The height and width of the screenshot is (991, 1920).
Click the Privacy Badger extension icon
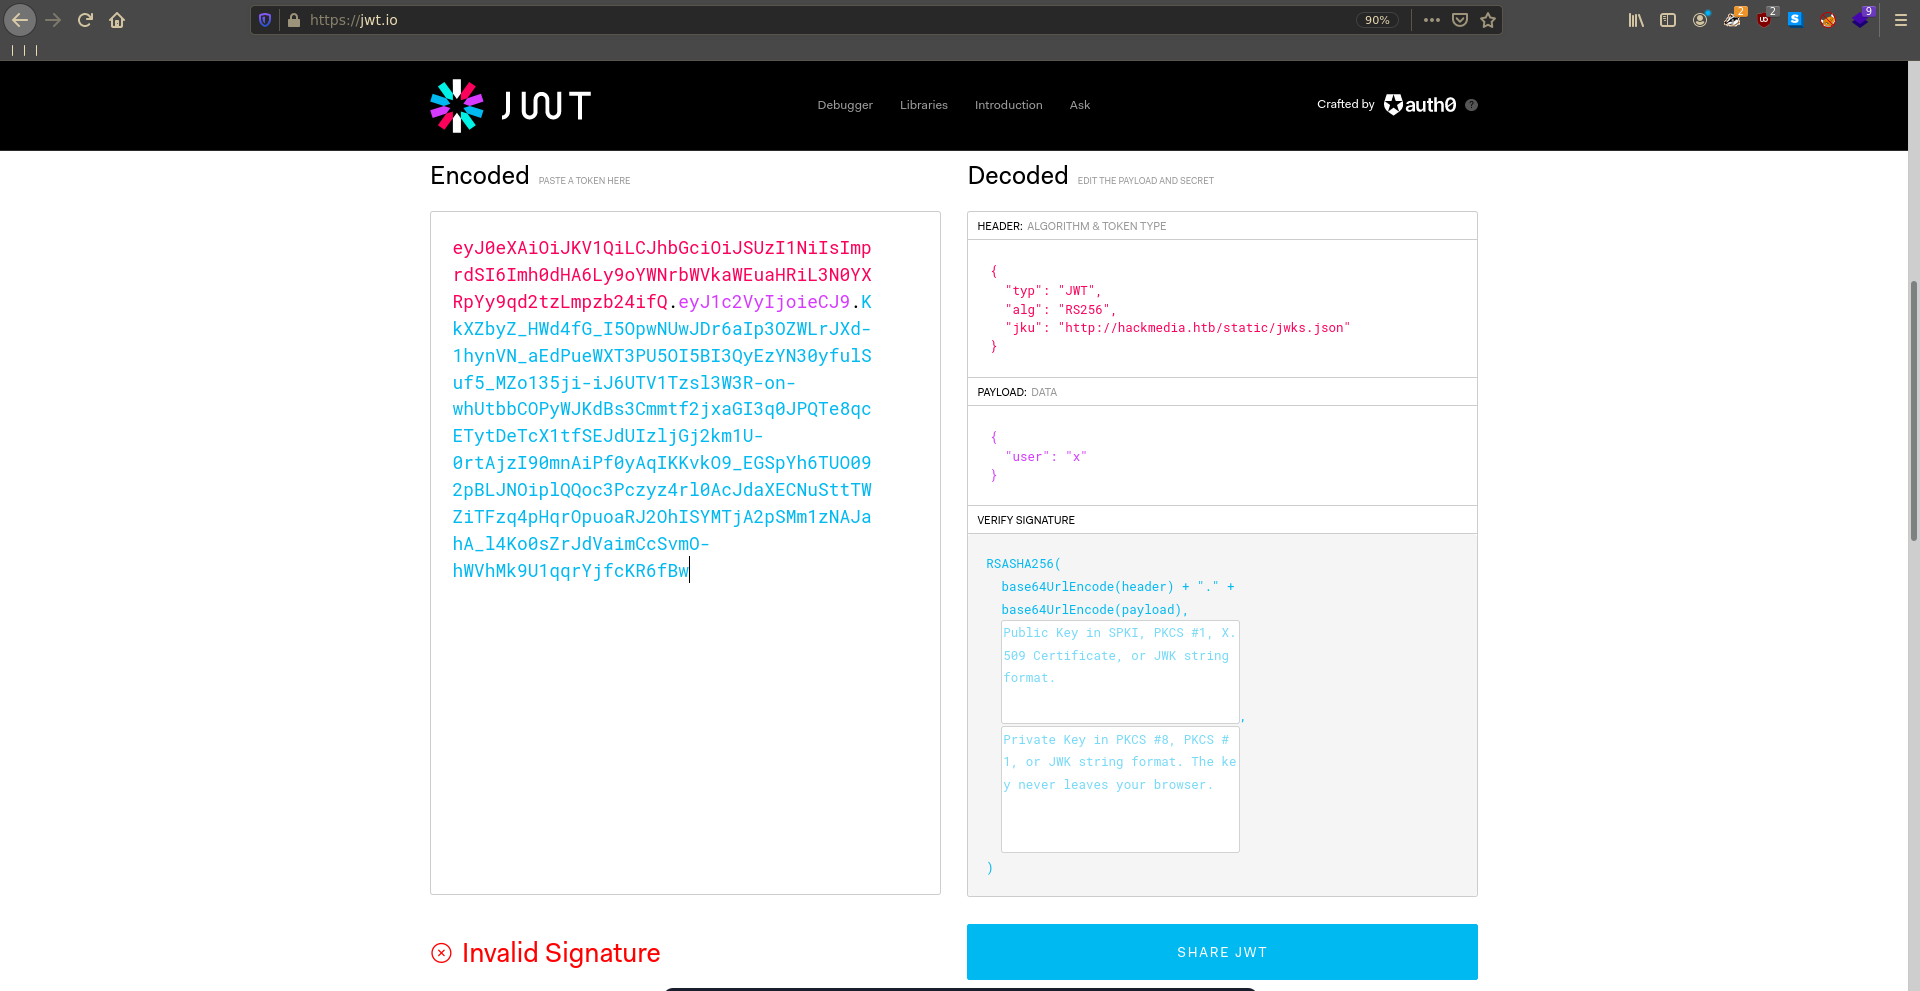[x=1732, y=19]
